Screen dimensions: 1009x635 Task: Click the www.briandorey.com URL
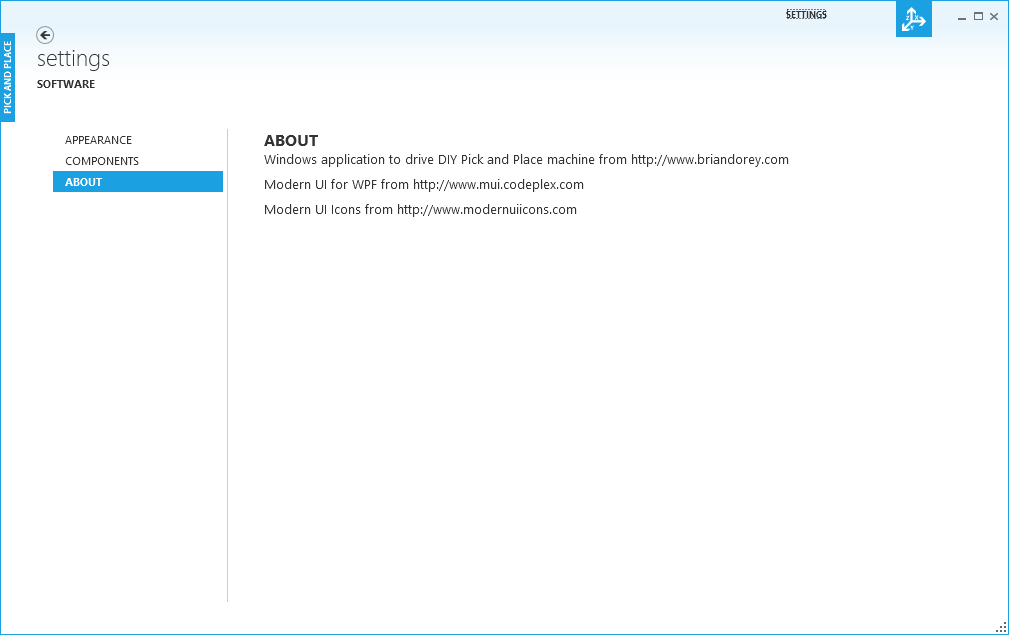click(x=709, y=160)
